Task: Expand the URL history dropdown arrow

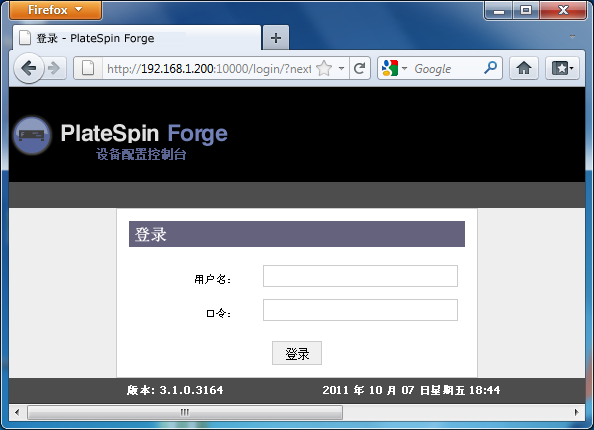Action: tap(341, 69)
